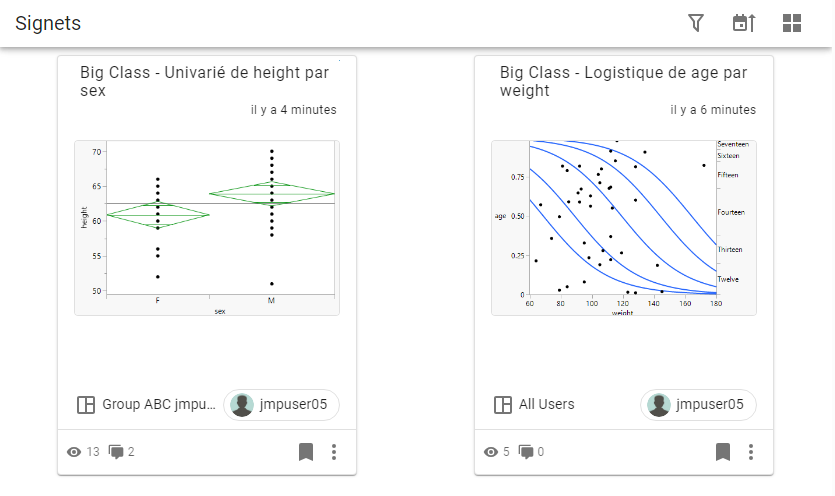Click comments icon on Logistique card

[x=527, y=452]
